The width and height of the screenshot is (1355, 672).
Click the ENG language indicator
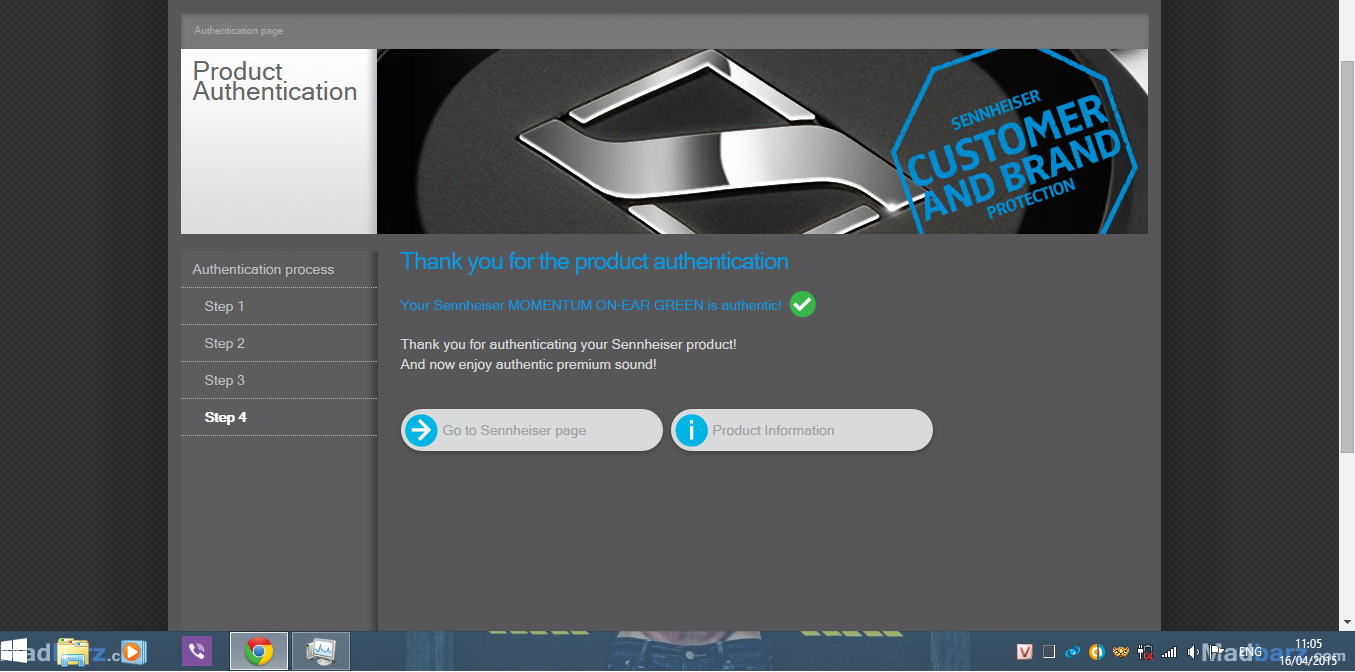(x=1249, y=652)
